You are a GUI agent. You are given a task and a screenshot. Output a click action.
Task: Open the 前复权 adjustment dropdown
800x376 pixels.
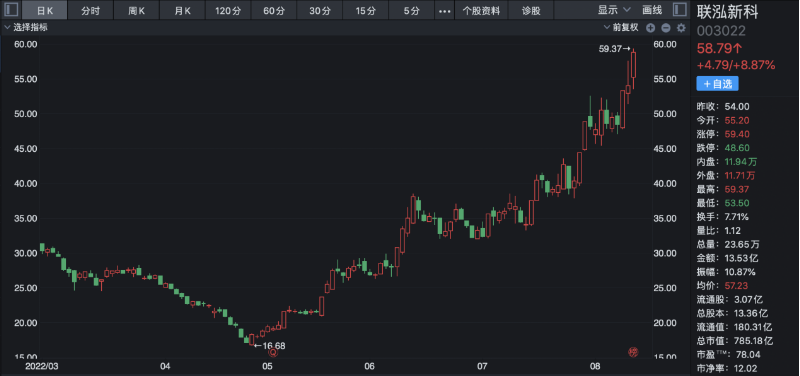621,28
